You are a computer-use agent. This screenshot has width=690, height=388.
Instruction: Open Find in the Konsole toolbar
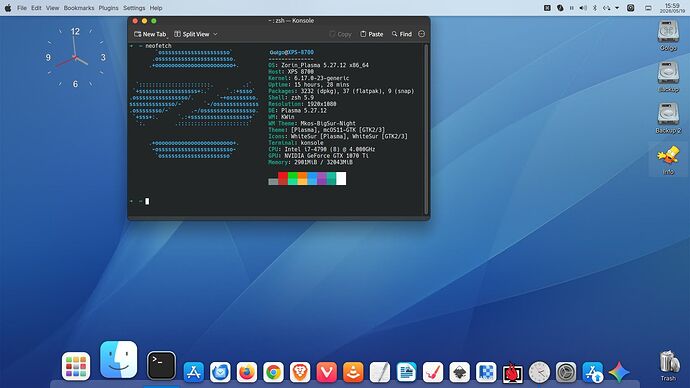[x=401, y=34]
